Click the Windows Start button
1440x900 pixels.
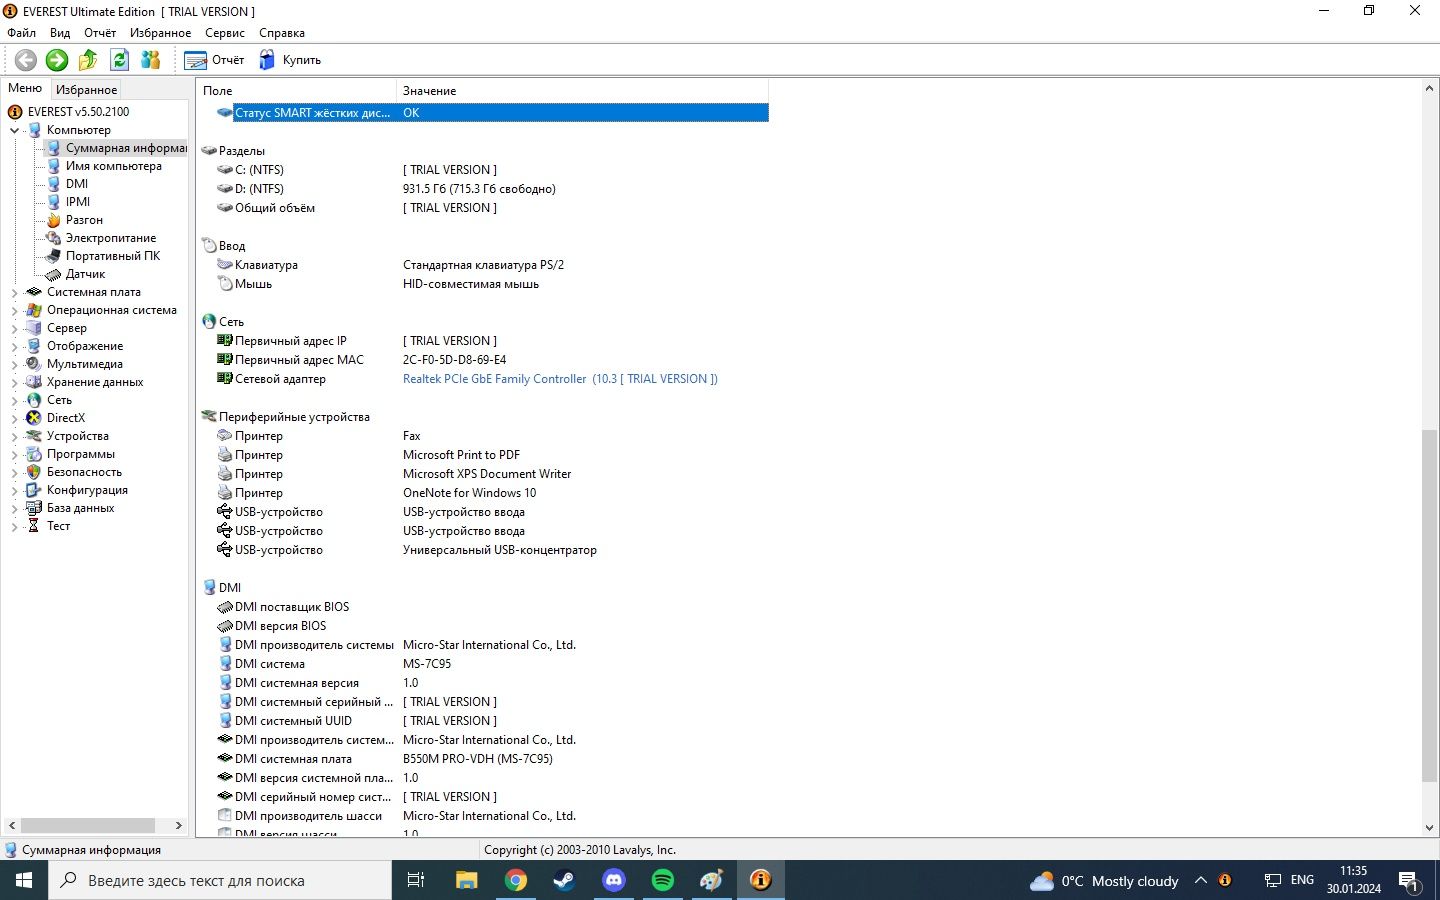pyautogui.click(x=24, y=880)
